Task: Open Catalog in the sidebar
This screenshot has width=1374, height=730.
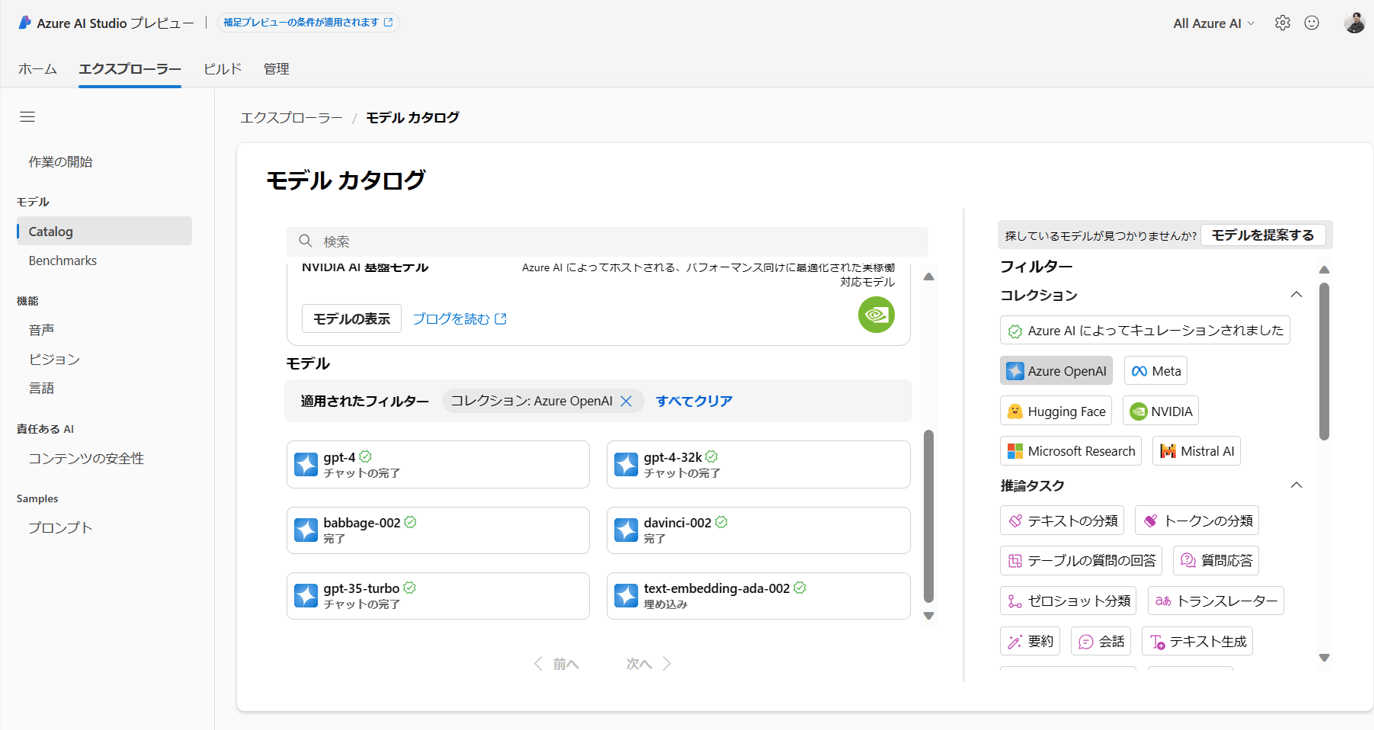Action: (x=104, y=231)
